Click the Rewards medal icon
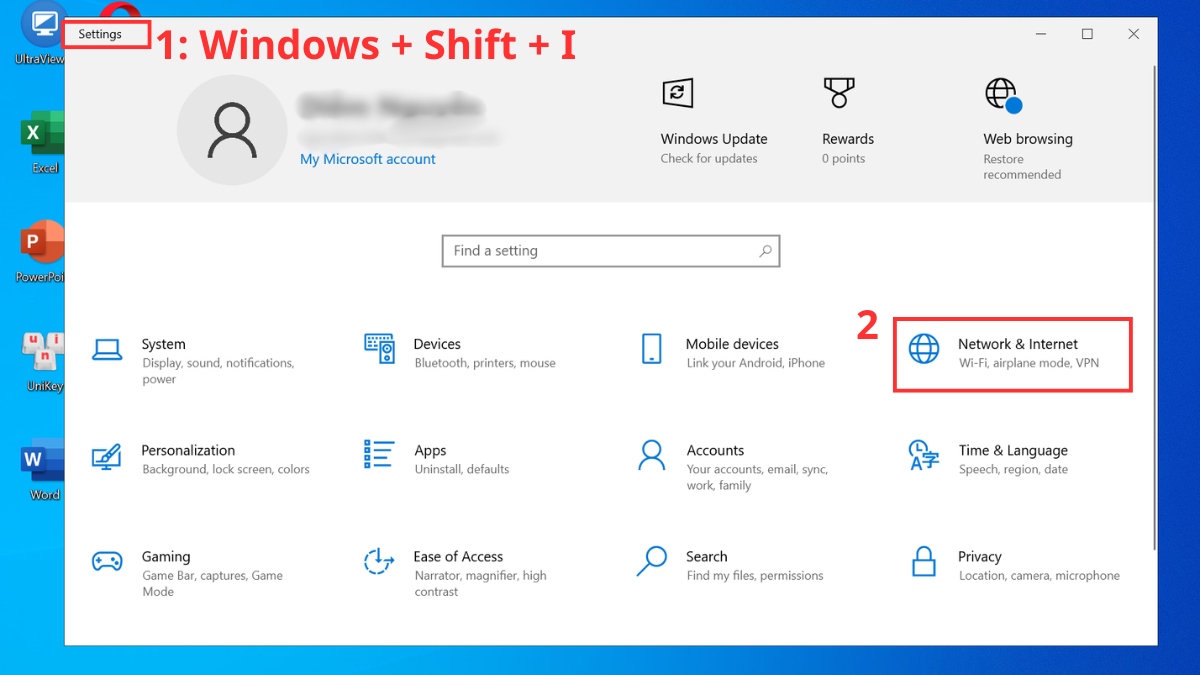 pos(839,93)
